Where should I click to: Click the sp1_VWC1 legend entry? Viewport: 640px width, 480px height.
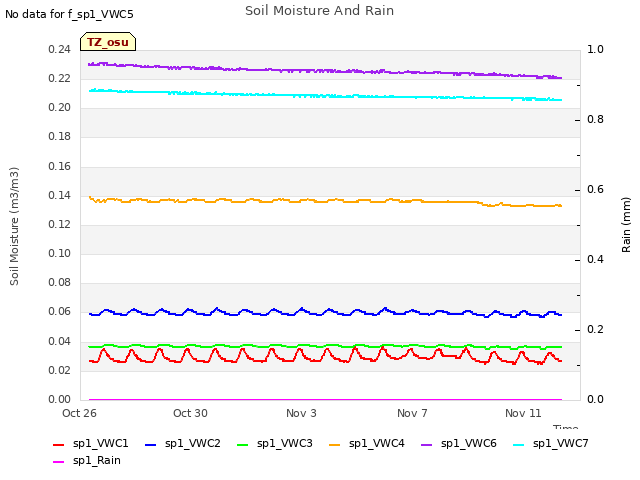(91, 444)
